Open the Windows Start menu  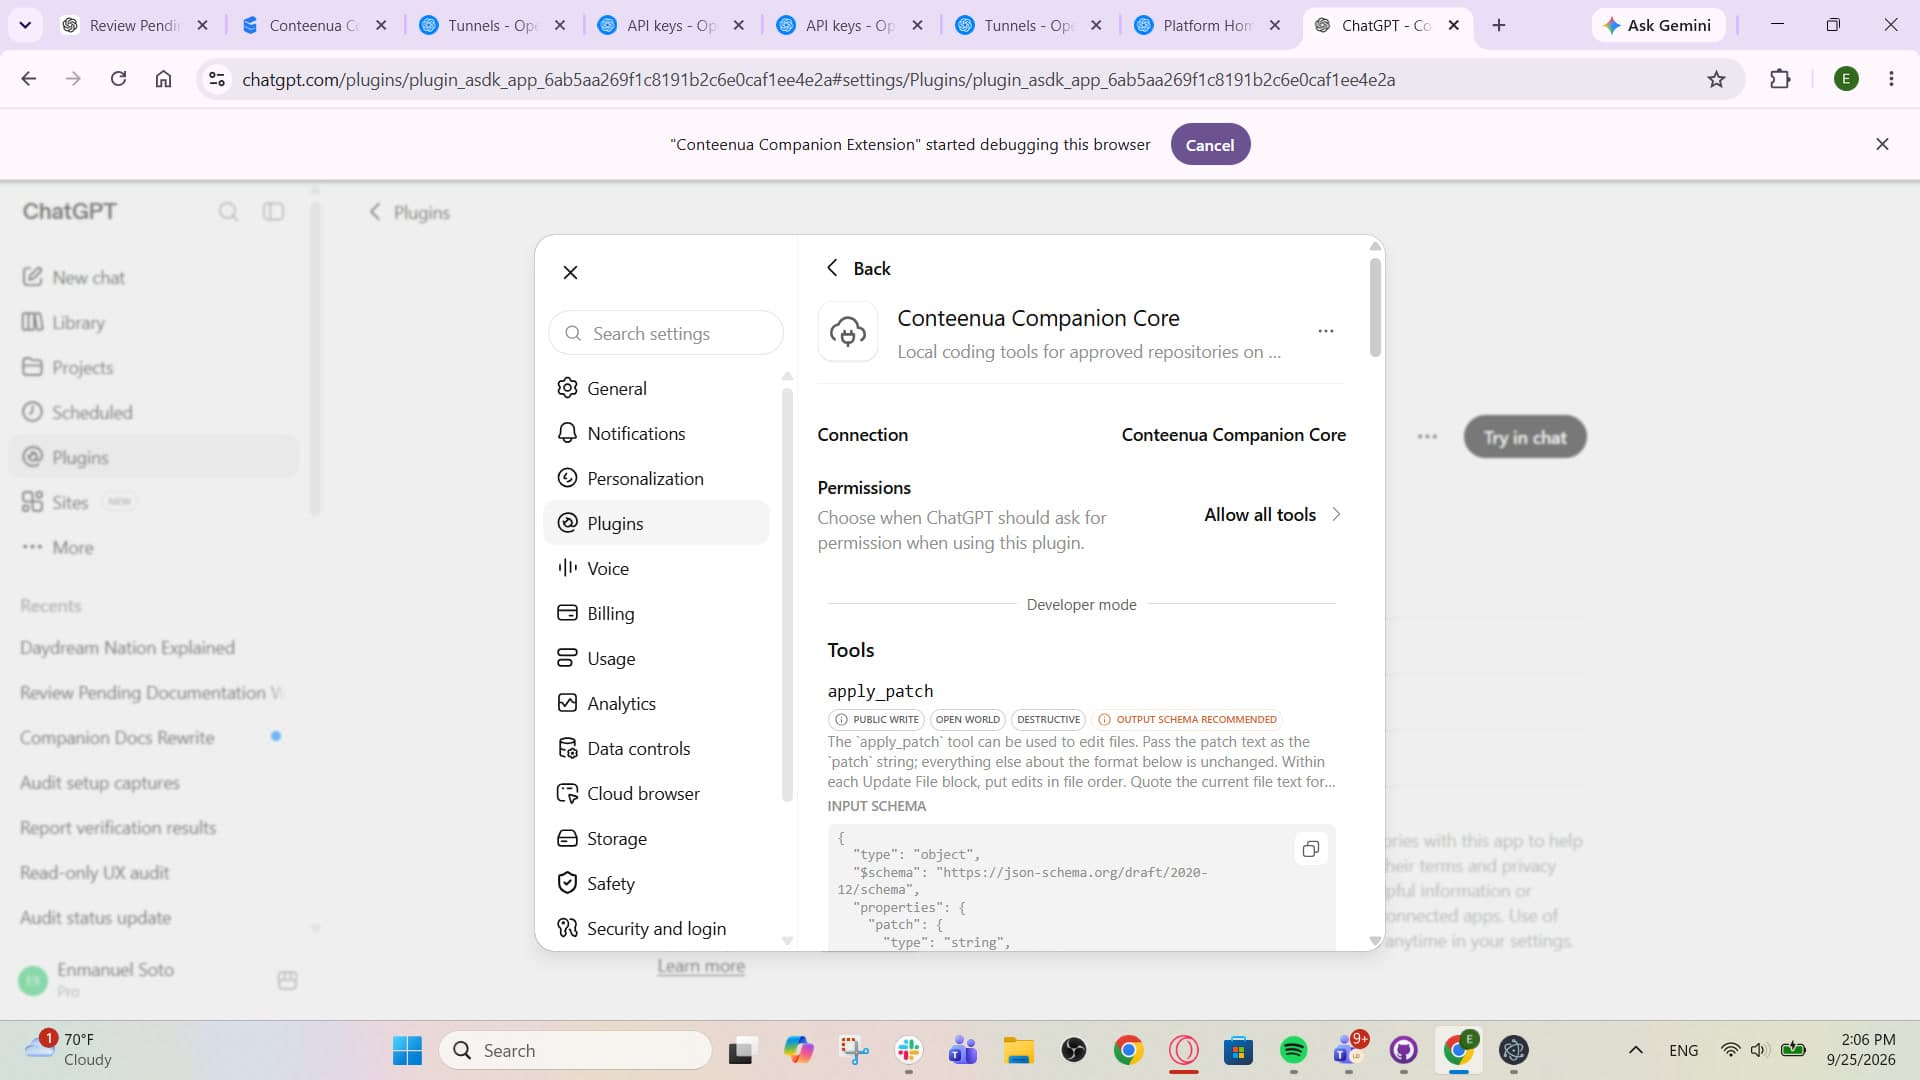click(407, 1050)
